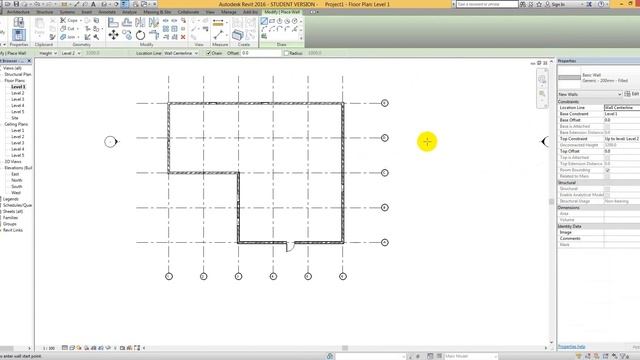This screenshot has height=360, width=640.
Task: Open the Basic Wall type selector
Action: click(x=599, y=78)
